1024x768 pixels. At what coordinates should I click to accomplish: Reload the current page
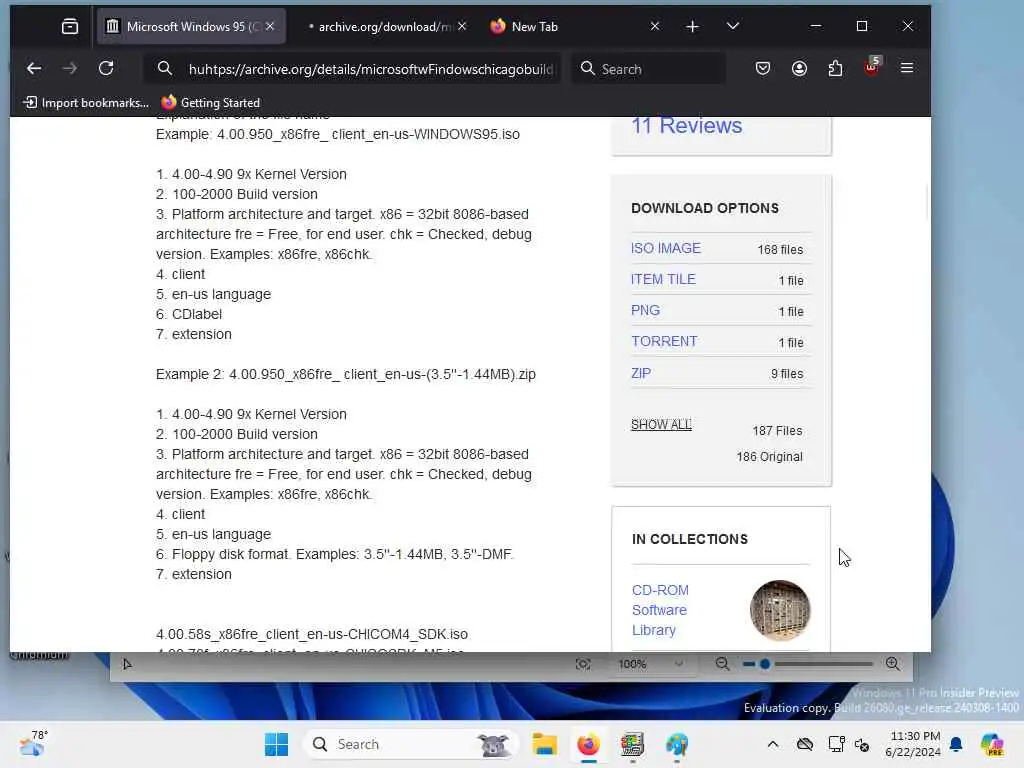point(106,68)
